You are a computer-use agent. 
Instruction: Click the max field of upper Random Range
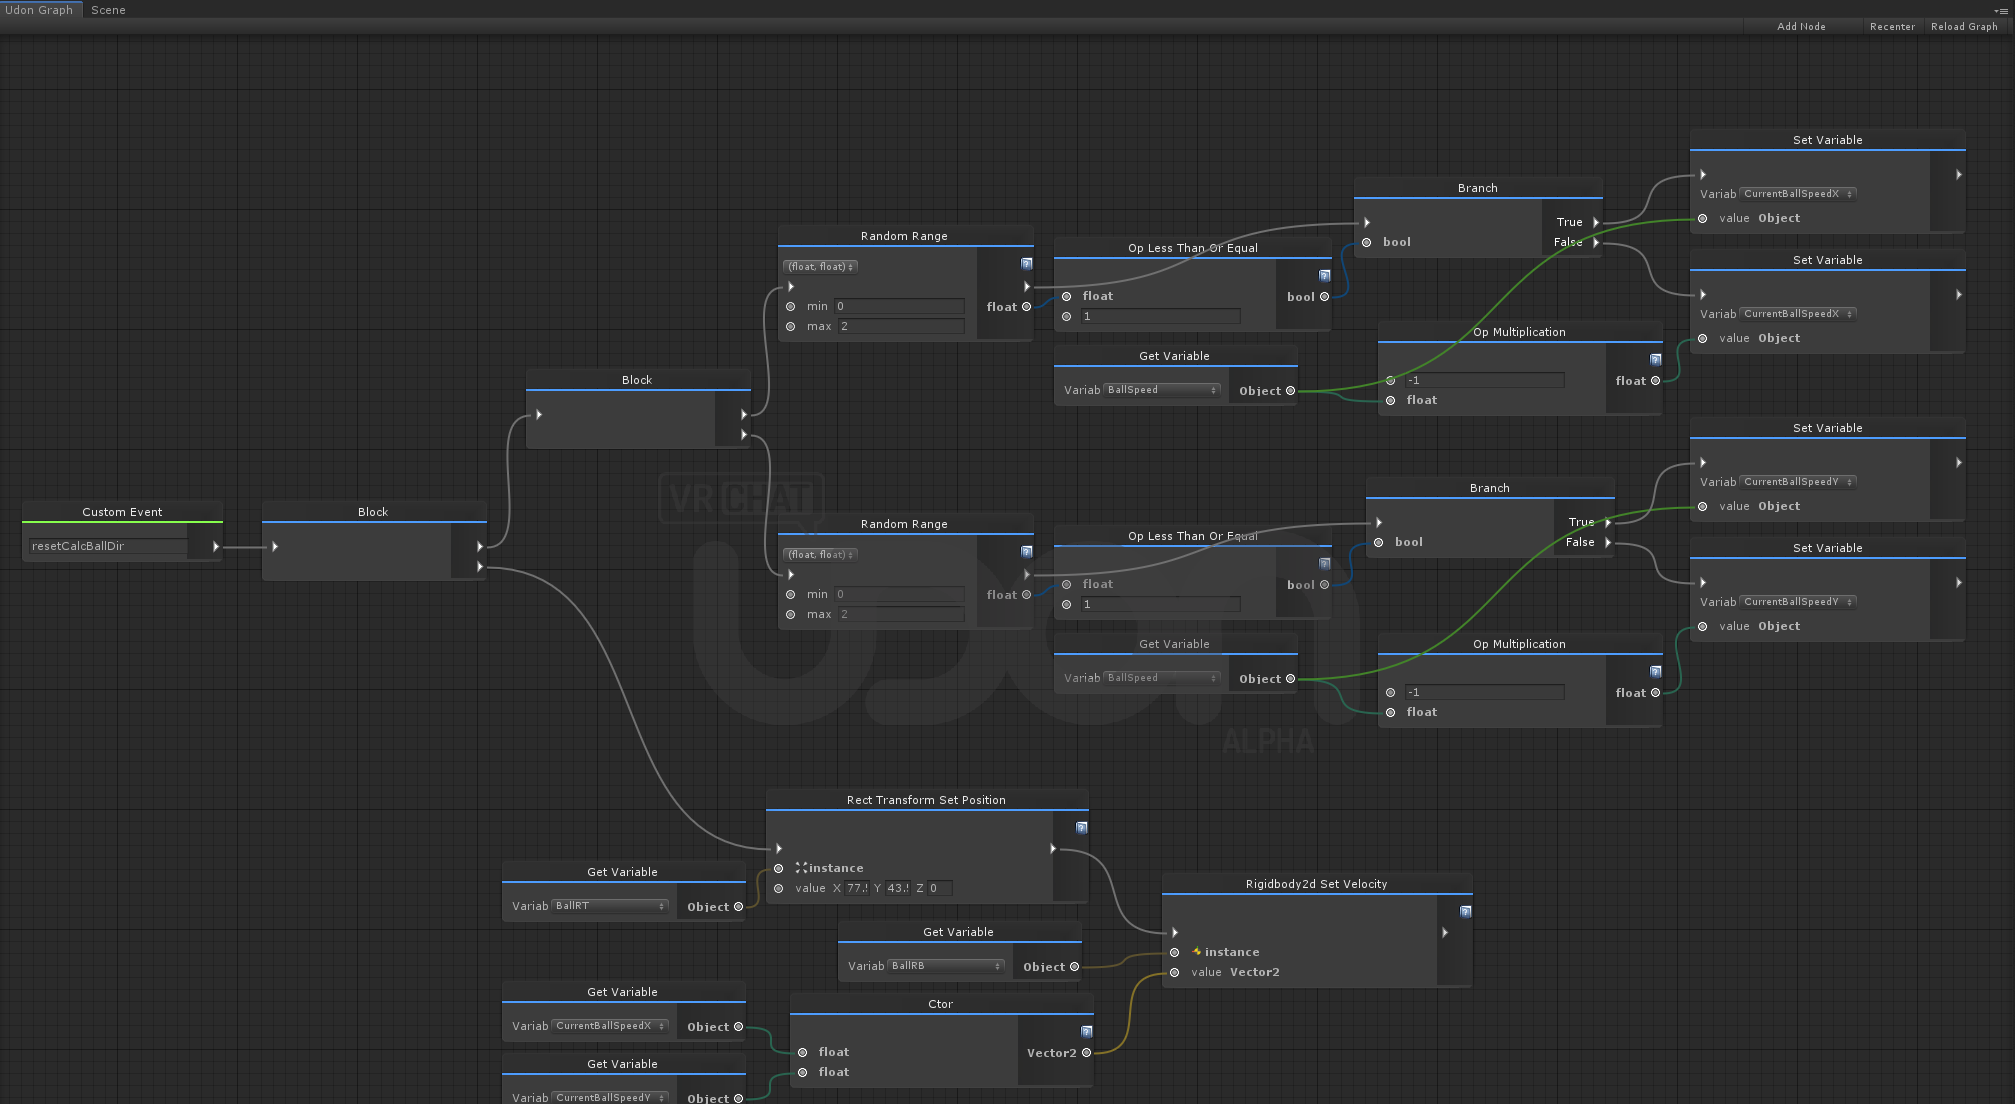click(900, 326)
